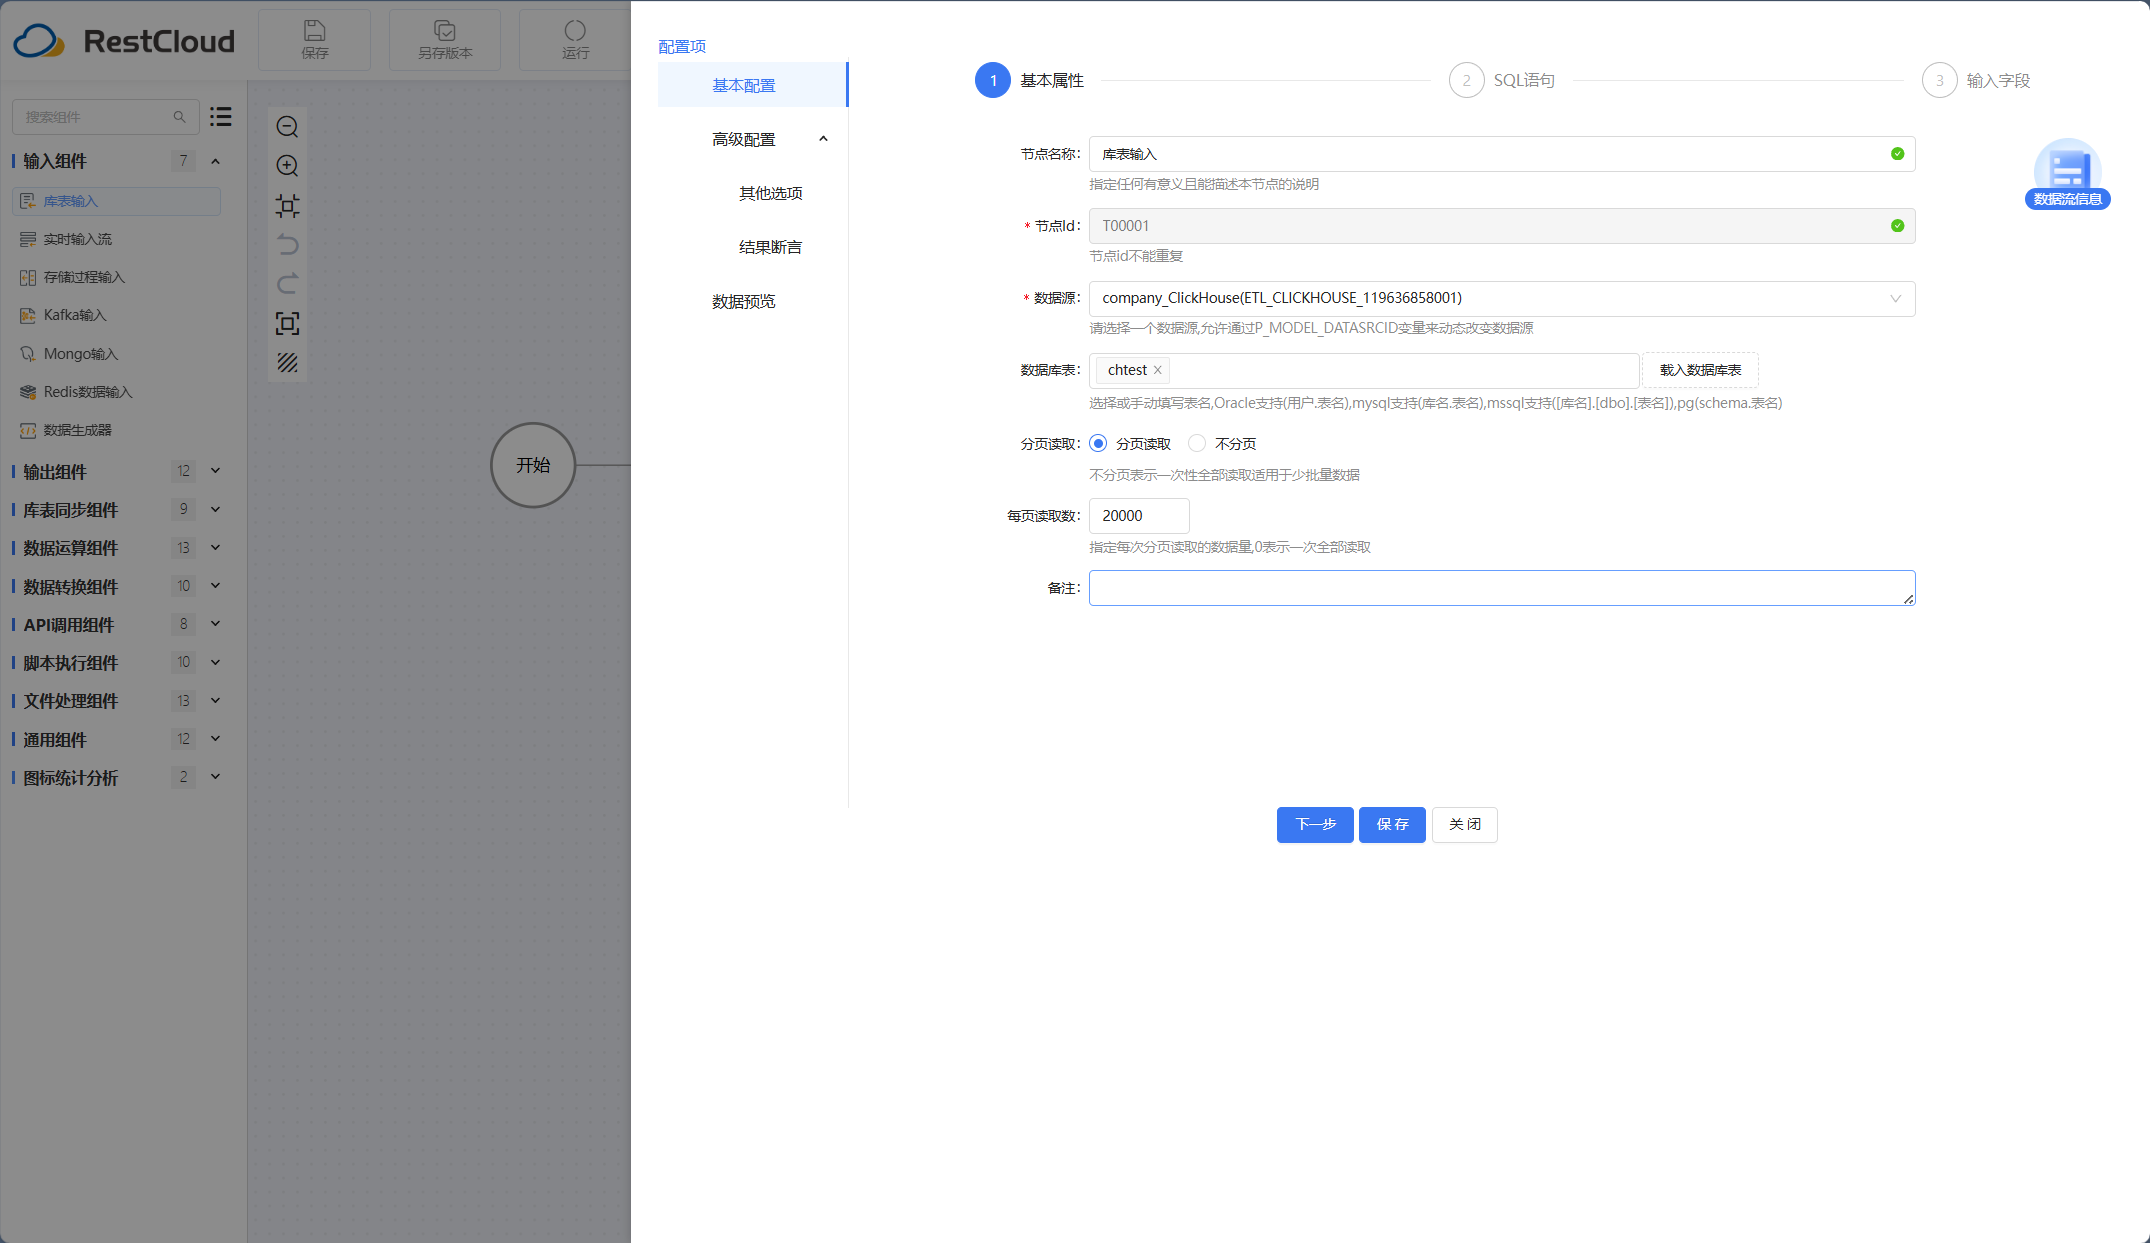Click the zoom out magnifier icon
The image size is (2150, 1243).
tap(287, 127)
